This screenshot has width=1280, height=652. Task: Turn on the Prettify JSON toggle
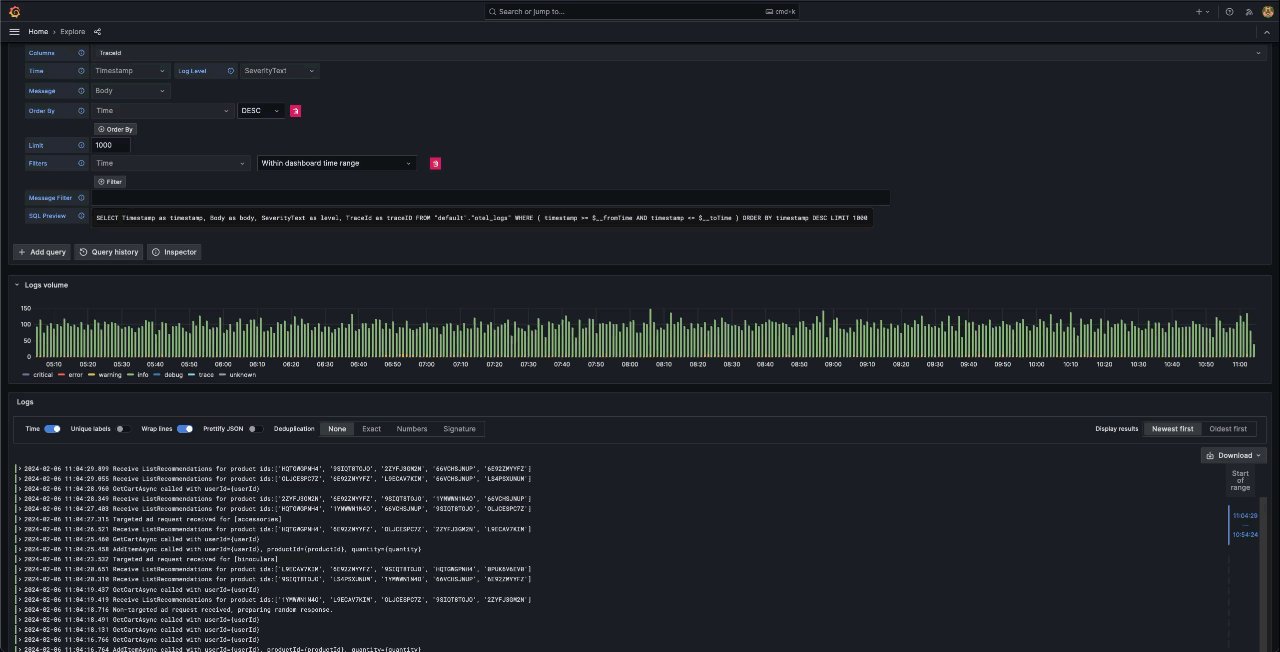(x=255, y=429)
